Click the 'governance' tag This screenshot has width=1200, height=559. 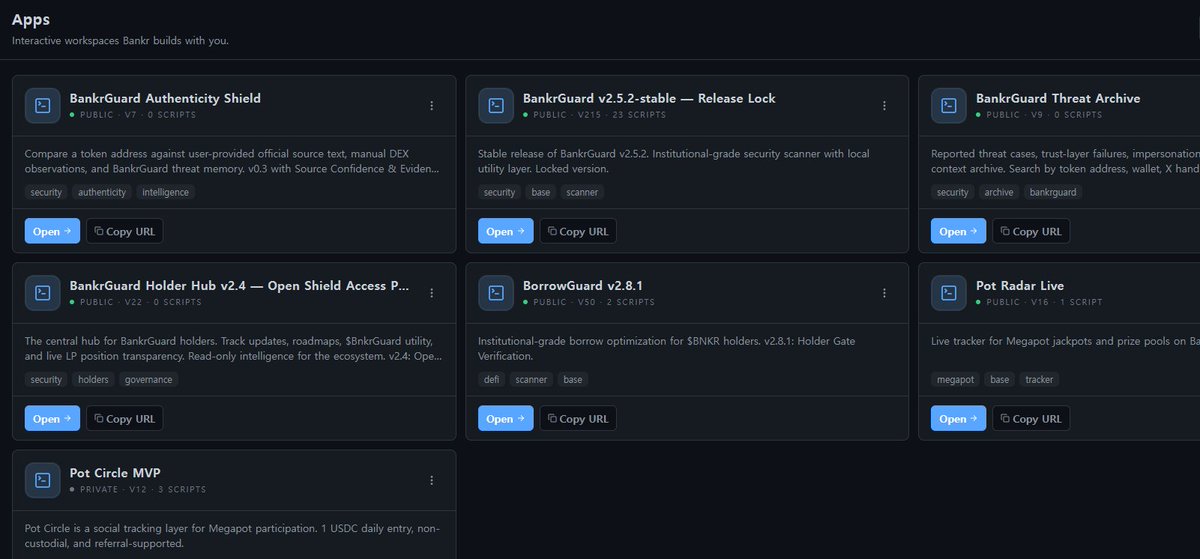coord(148,379)
